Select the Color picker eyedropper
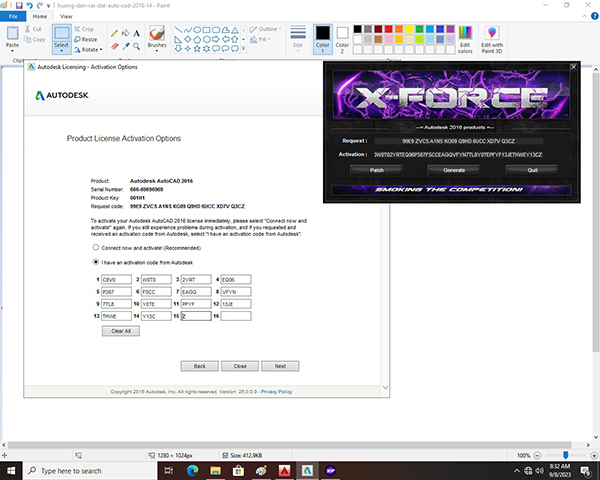 (125, 46)
